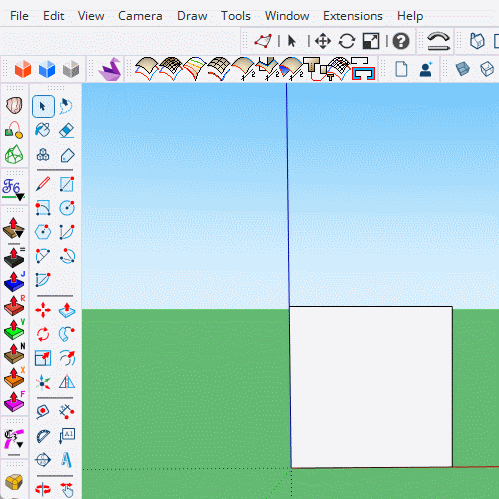Click the white square face in viewport
Viewport: 499px width, 499px height.
tap(371, 387)
